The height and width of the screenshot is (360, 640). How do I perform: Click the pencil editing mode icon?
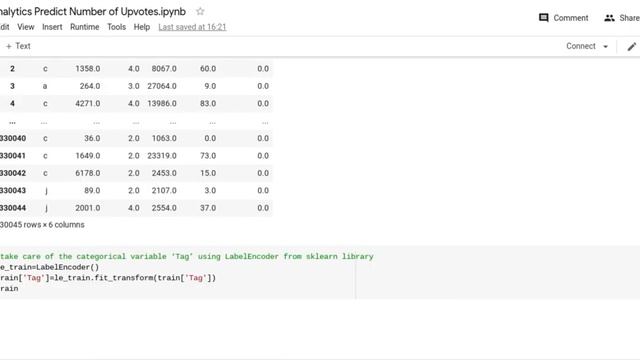click(x=631, y=47)
